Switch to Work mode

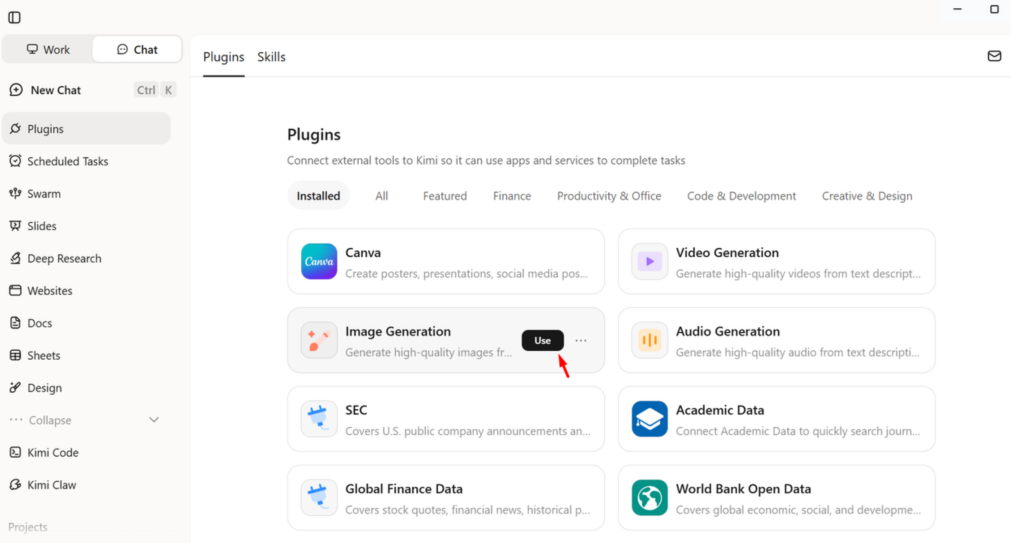point(48,50)
